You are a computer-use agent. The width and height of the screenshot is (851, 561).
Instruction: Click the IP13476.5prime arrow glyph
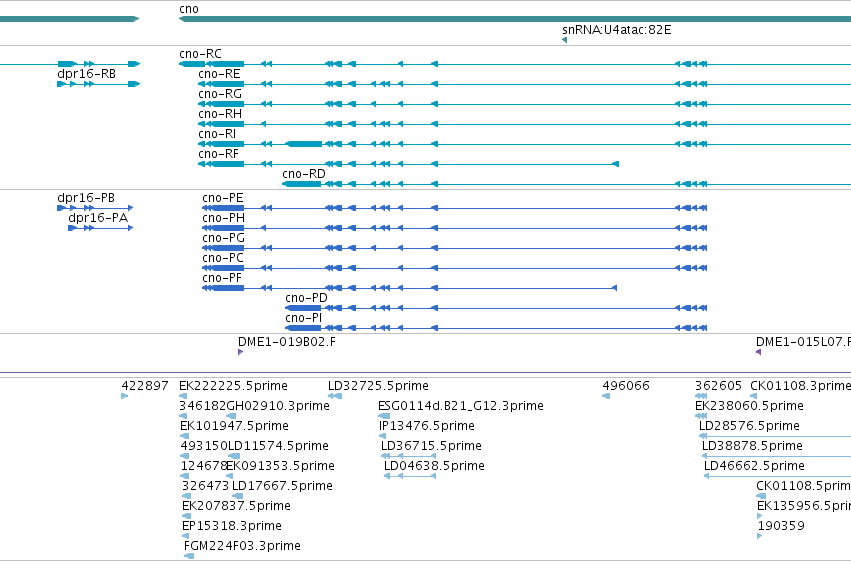click(x=383, y=436)
